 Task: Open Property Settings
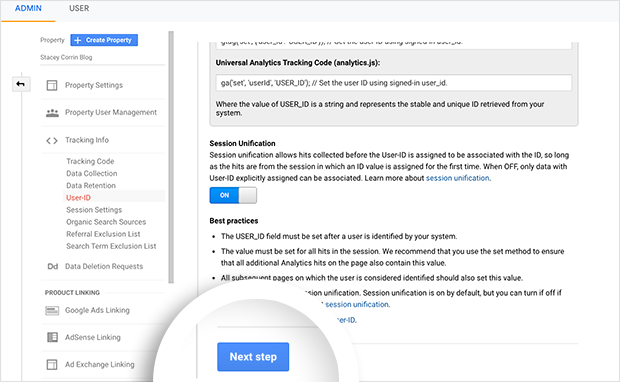(94, 85)
